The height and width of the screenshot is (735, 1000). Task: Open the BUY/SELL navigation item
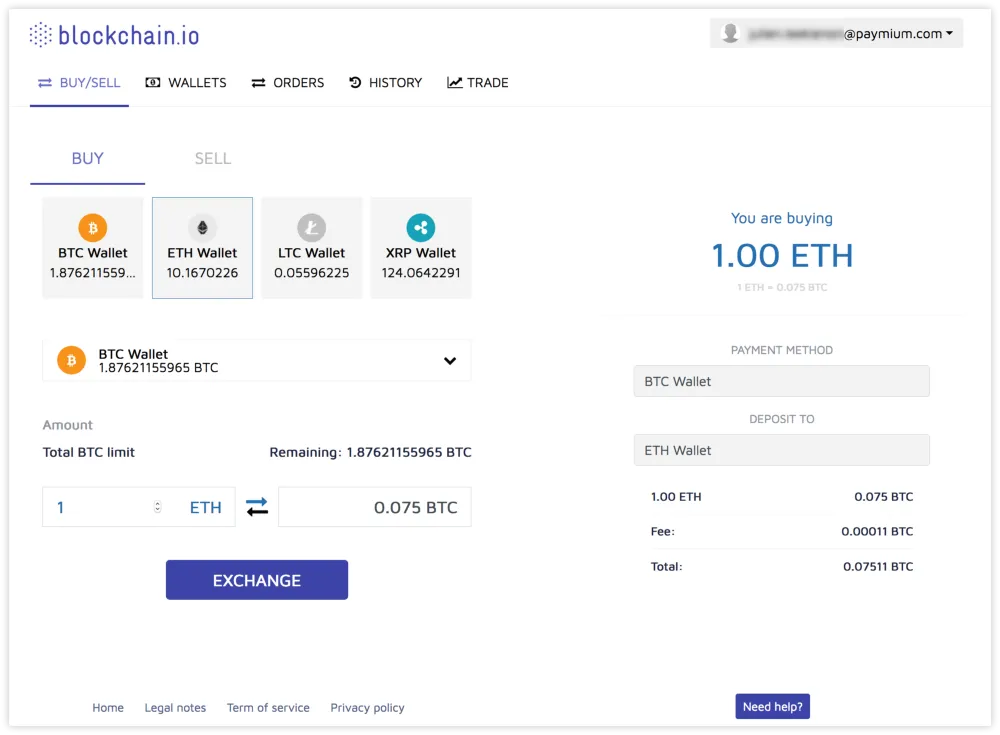pos(79,83)
